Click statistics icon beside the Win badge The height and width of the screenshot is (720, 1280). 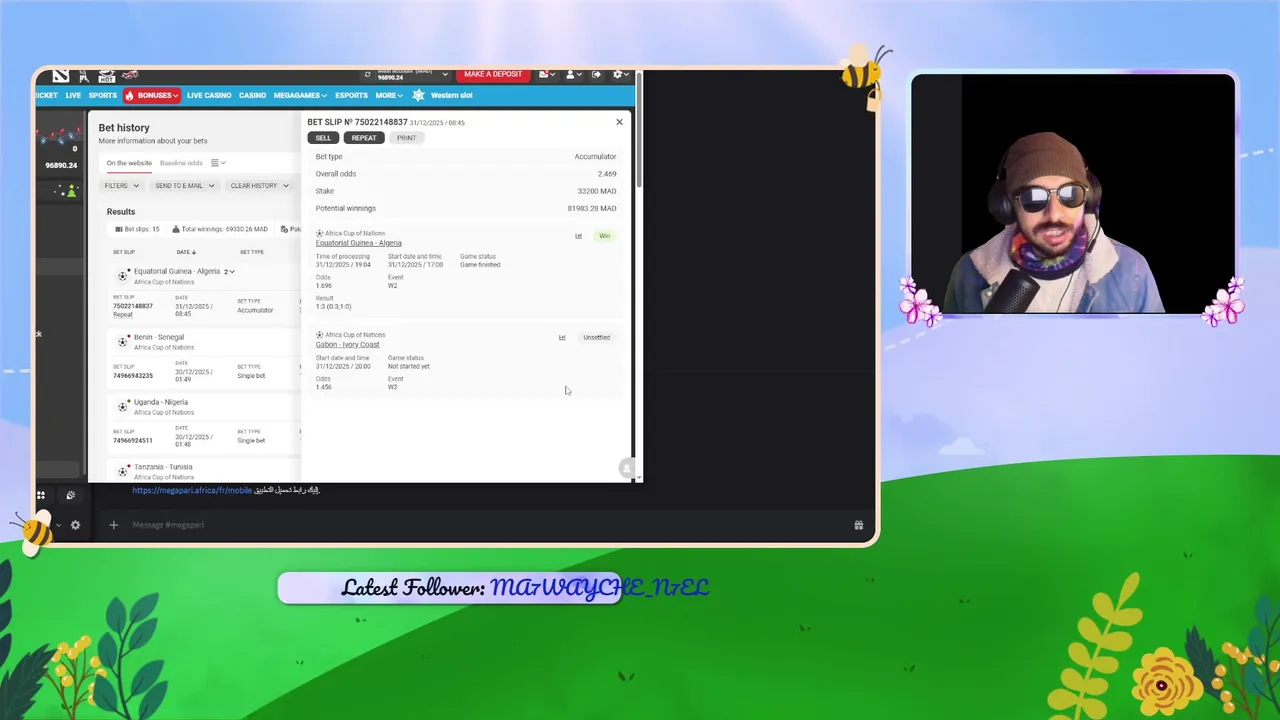point(578,236)
